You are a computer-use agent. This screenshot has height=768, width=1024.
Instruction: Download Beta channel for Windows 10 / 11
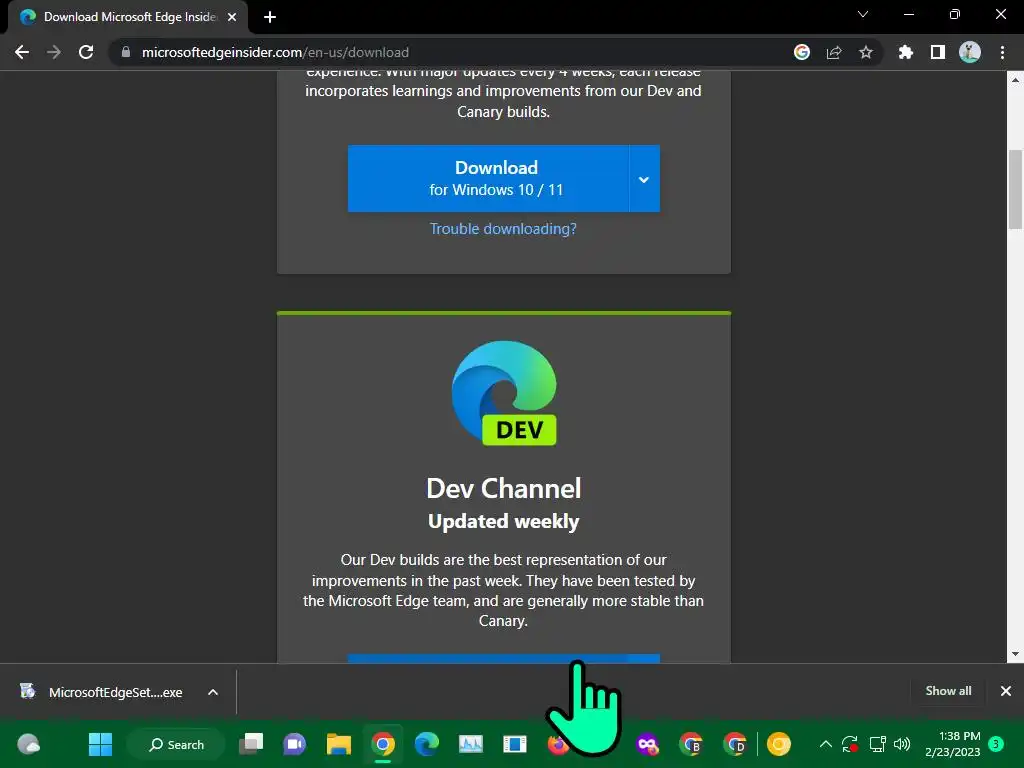click(488, 178)
